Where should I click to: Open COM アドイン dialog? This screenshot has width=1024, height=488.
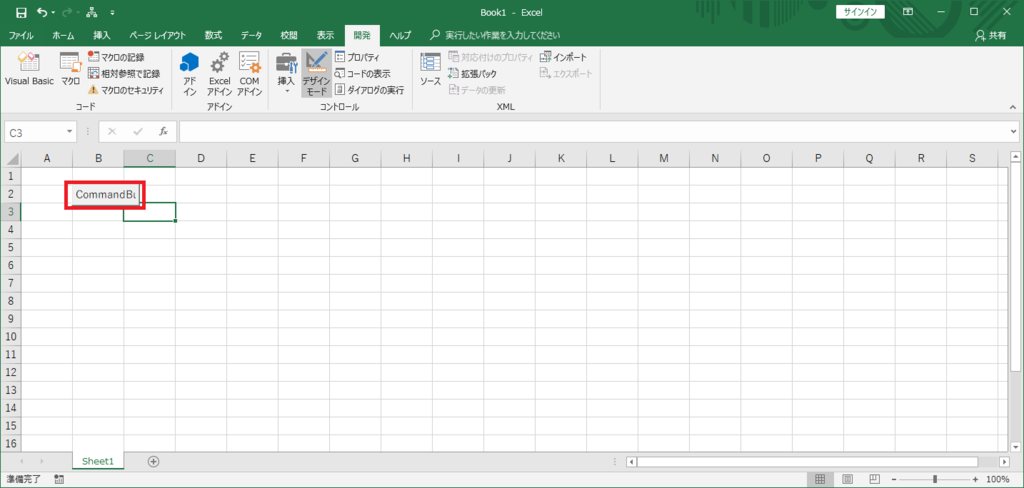pyautogui.click(x=249, y=74)
